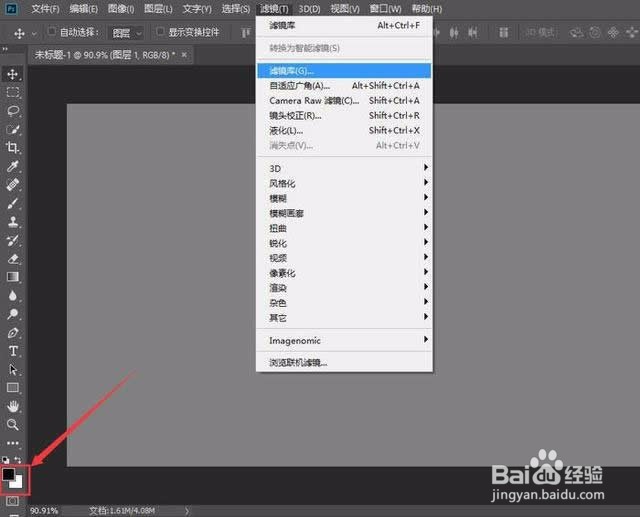This screenshot has height=517, width=640.
Task: Expand the 其它 submenu
Action: (x=344, y=318)
